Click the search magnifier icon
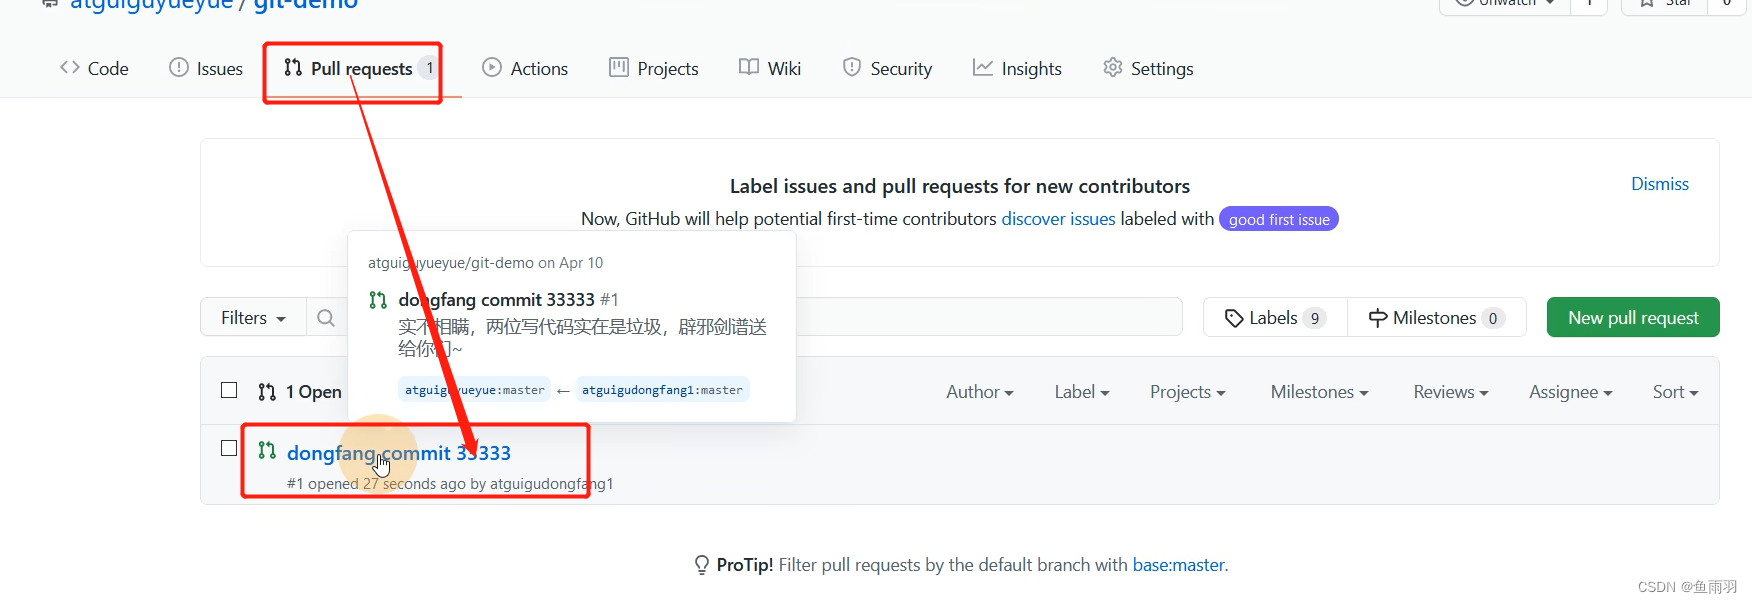The width and height of the screenshot is (1752, 603). 326,318
